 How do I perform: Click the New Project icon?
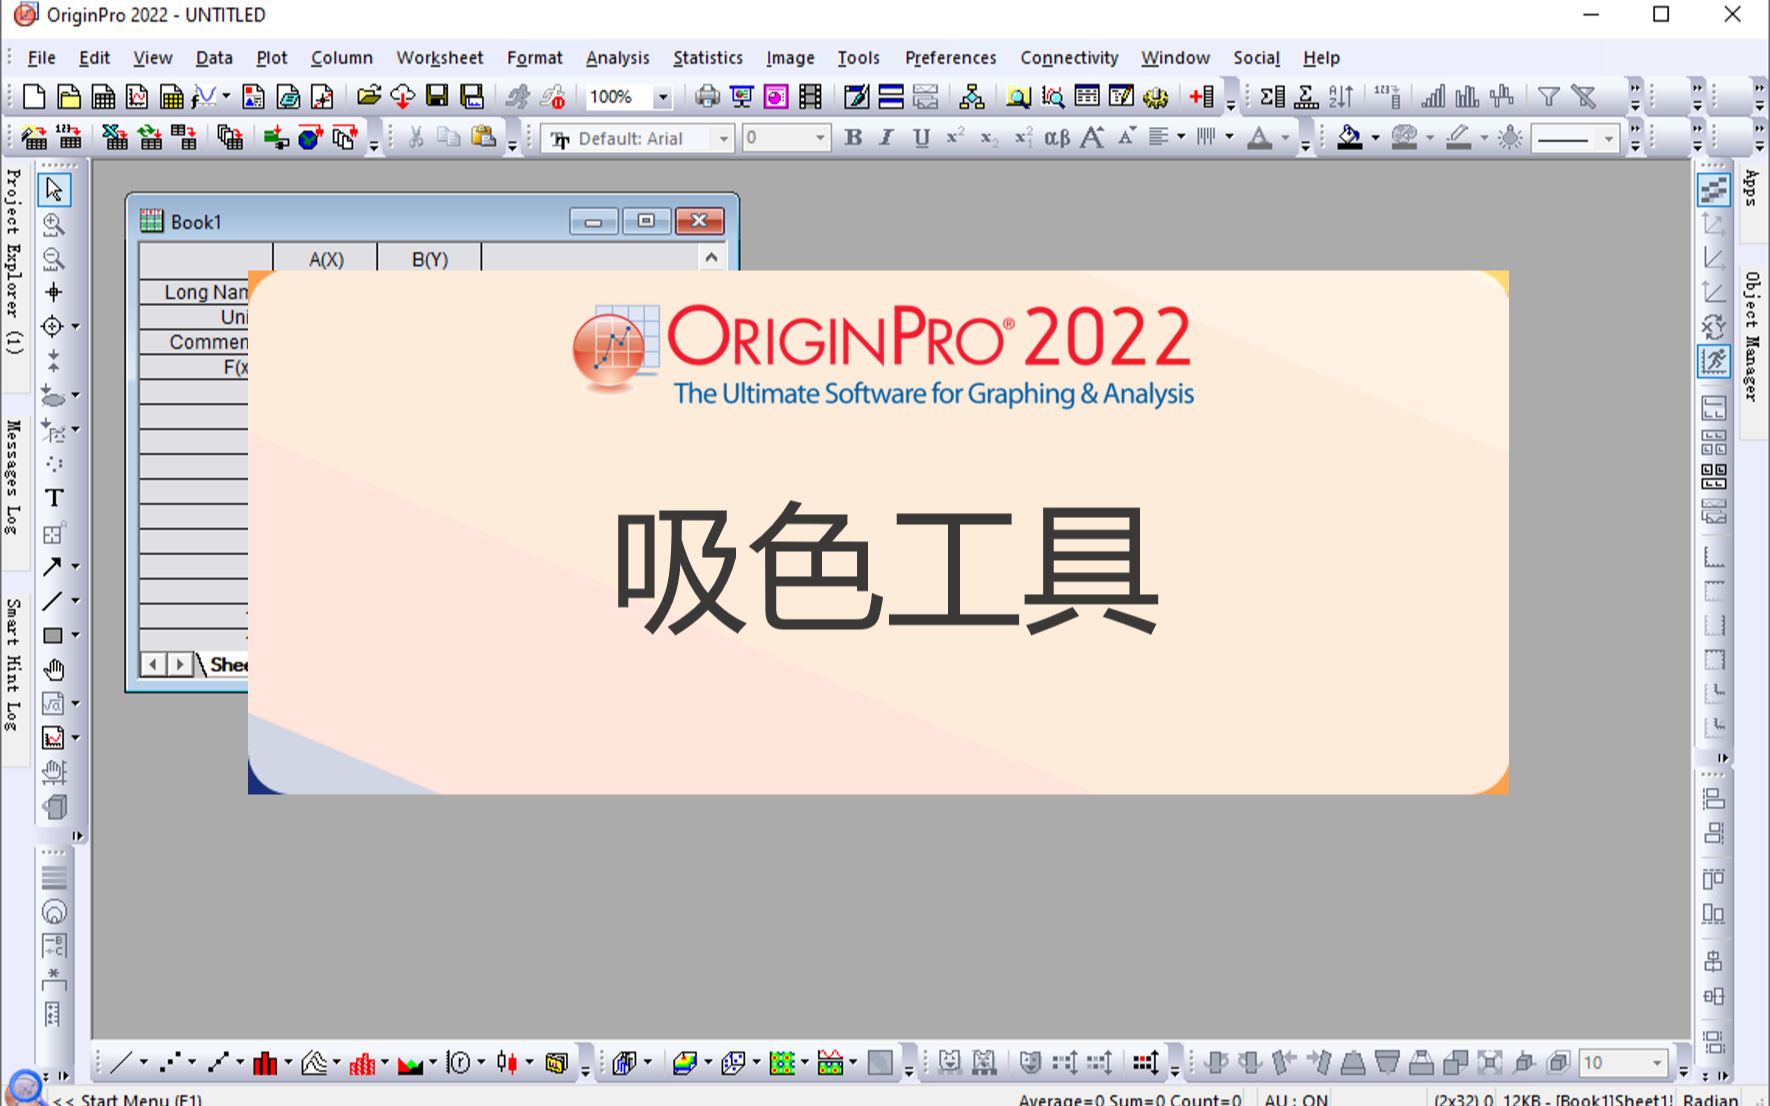pos(34,97)
